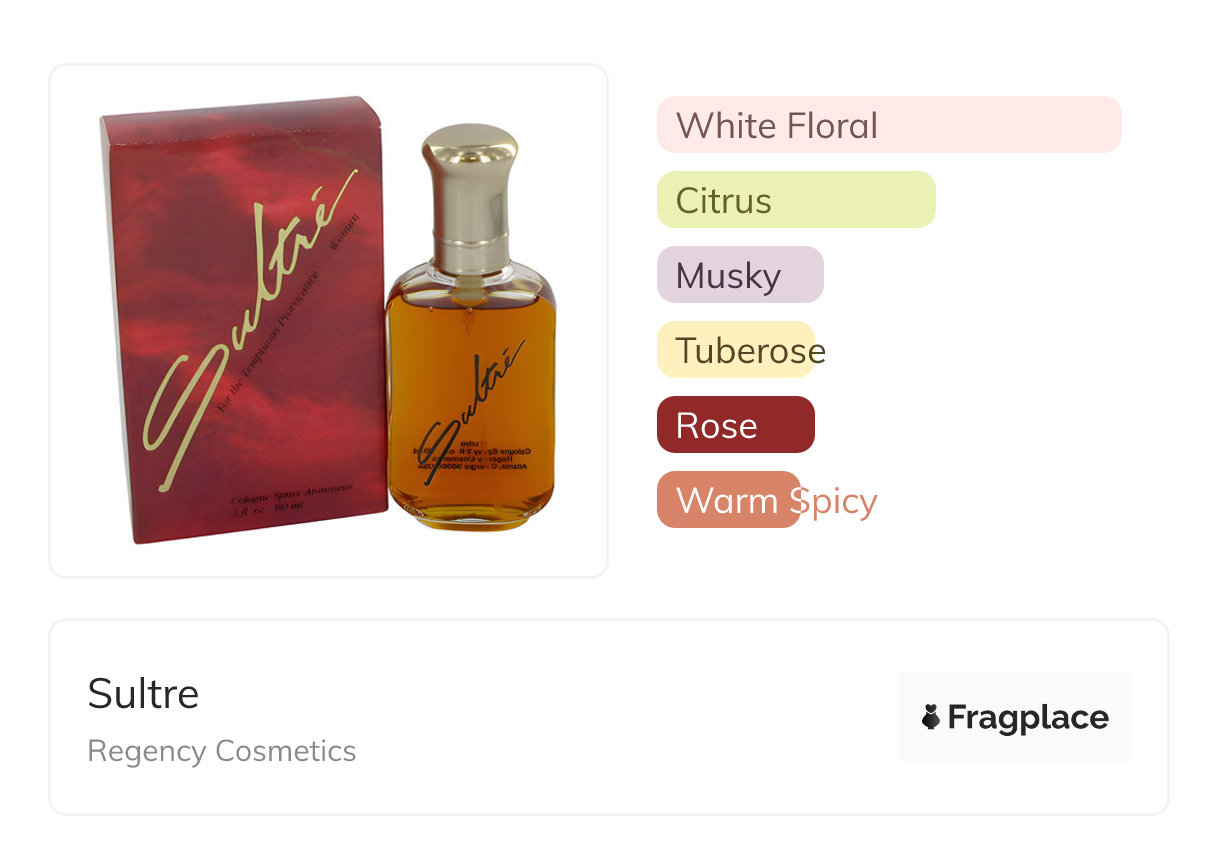
Task: Choose the Tuberose accord bar
Action: [x=736, y=350]
